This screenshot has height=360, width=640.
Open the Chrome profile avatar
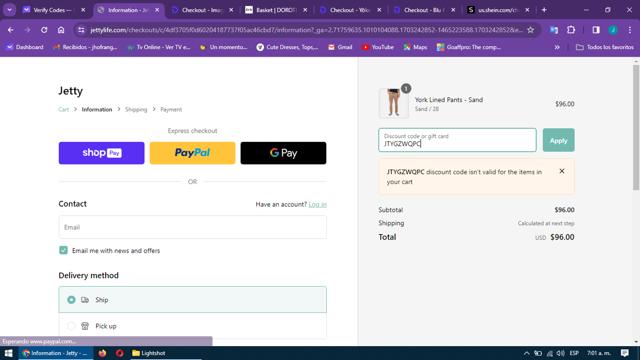coord(613,30)
